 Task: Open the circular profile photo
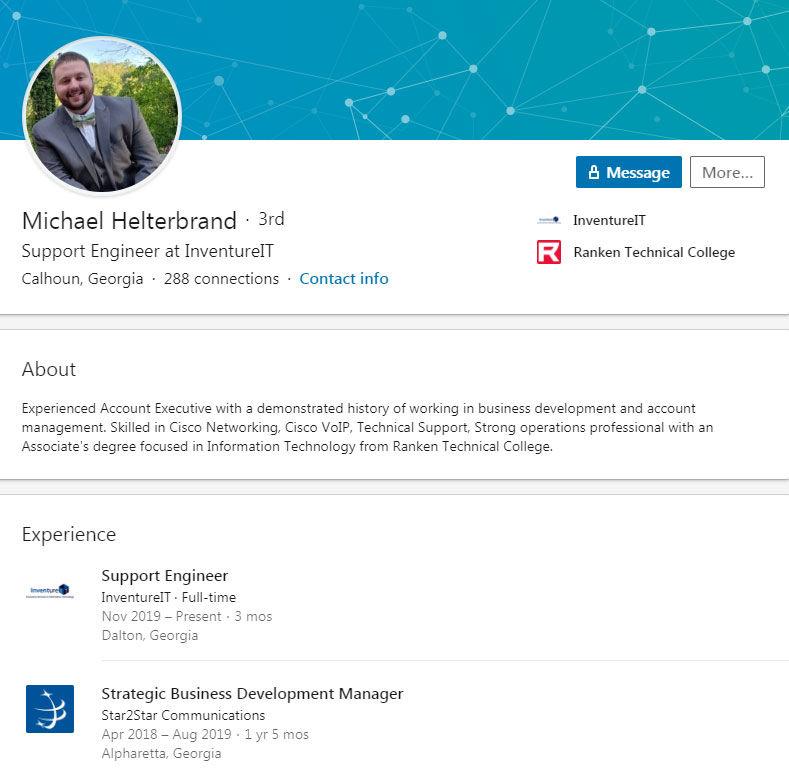pyautogui.click(x=102, y=115)
